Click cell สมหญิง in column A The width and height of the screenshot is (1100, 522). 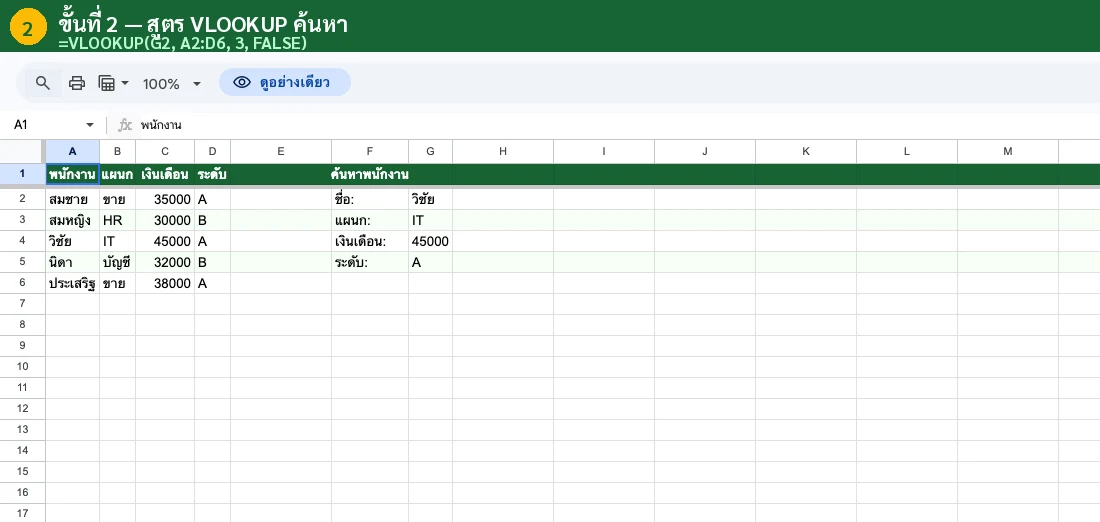coord(72,220)
